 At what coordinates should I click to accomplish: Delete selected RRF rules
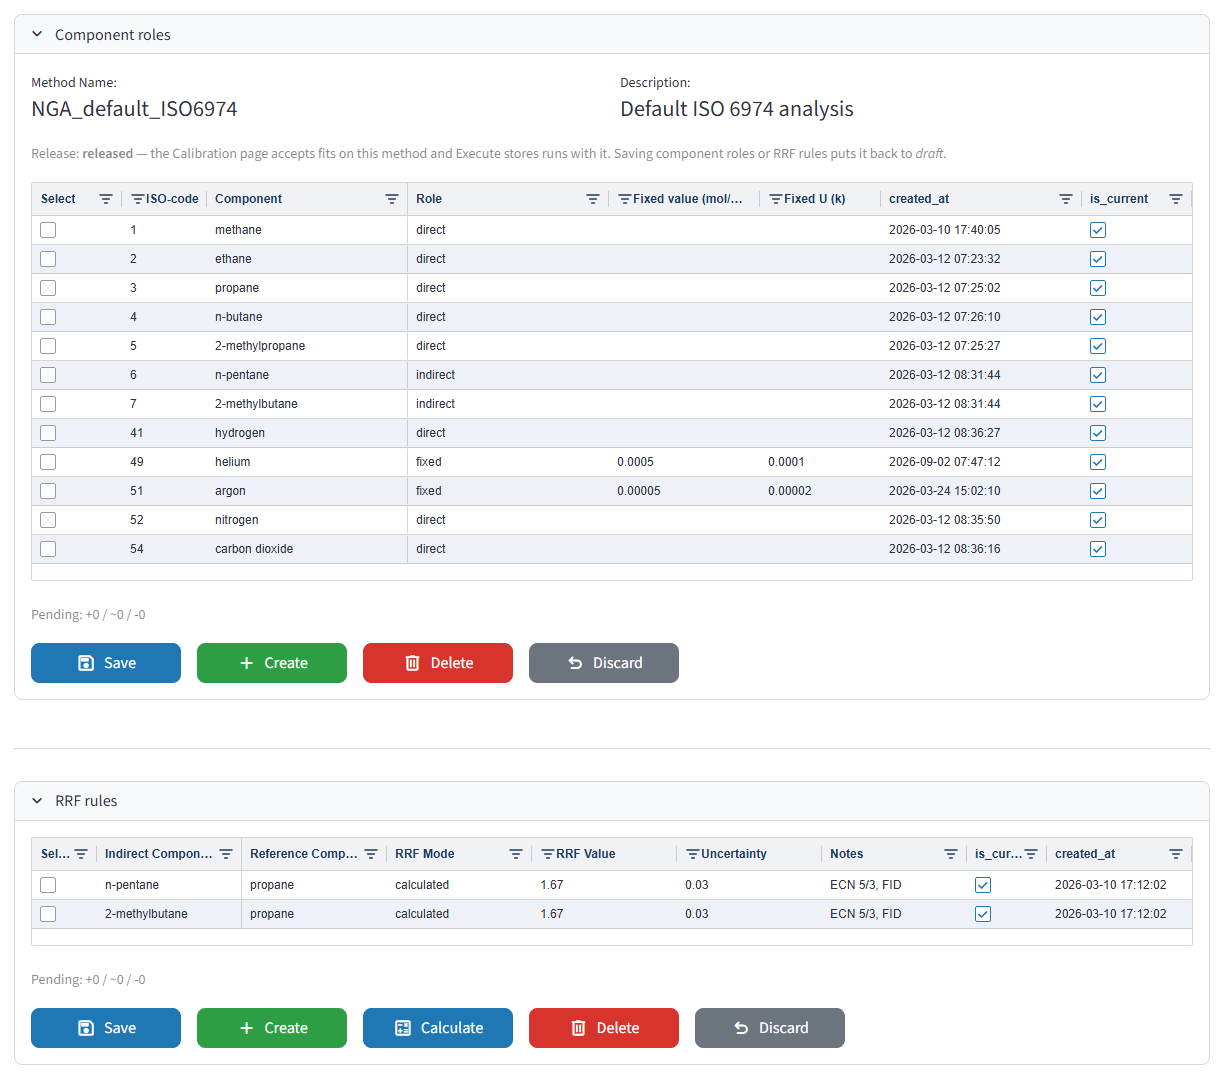[604, 1028]
